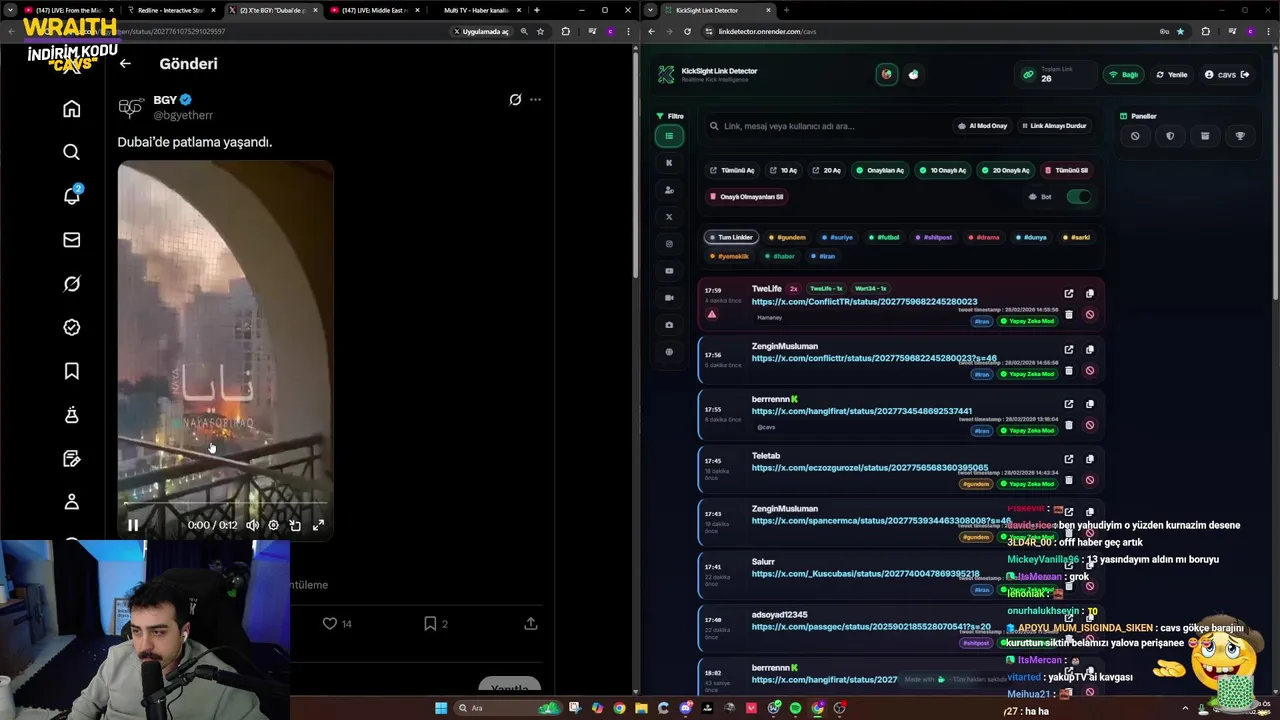Go back using arrow beside Gönderi

[125, 63]
